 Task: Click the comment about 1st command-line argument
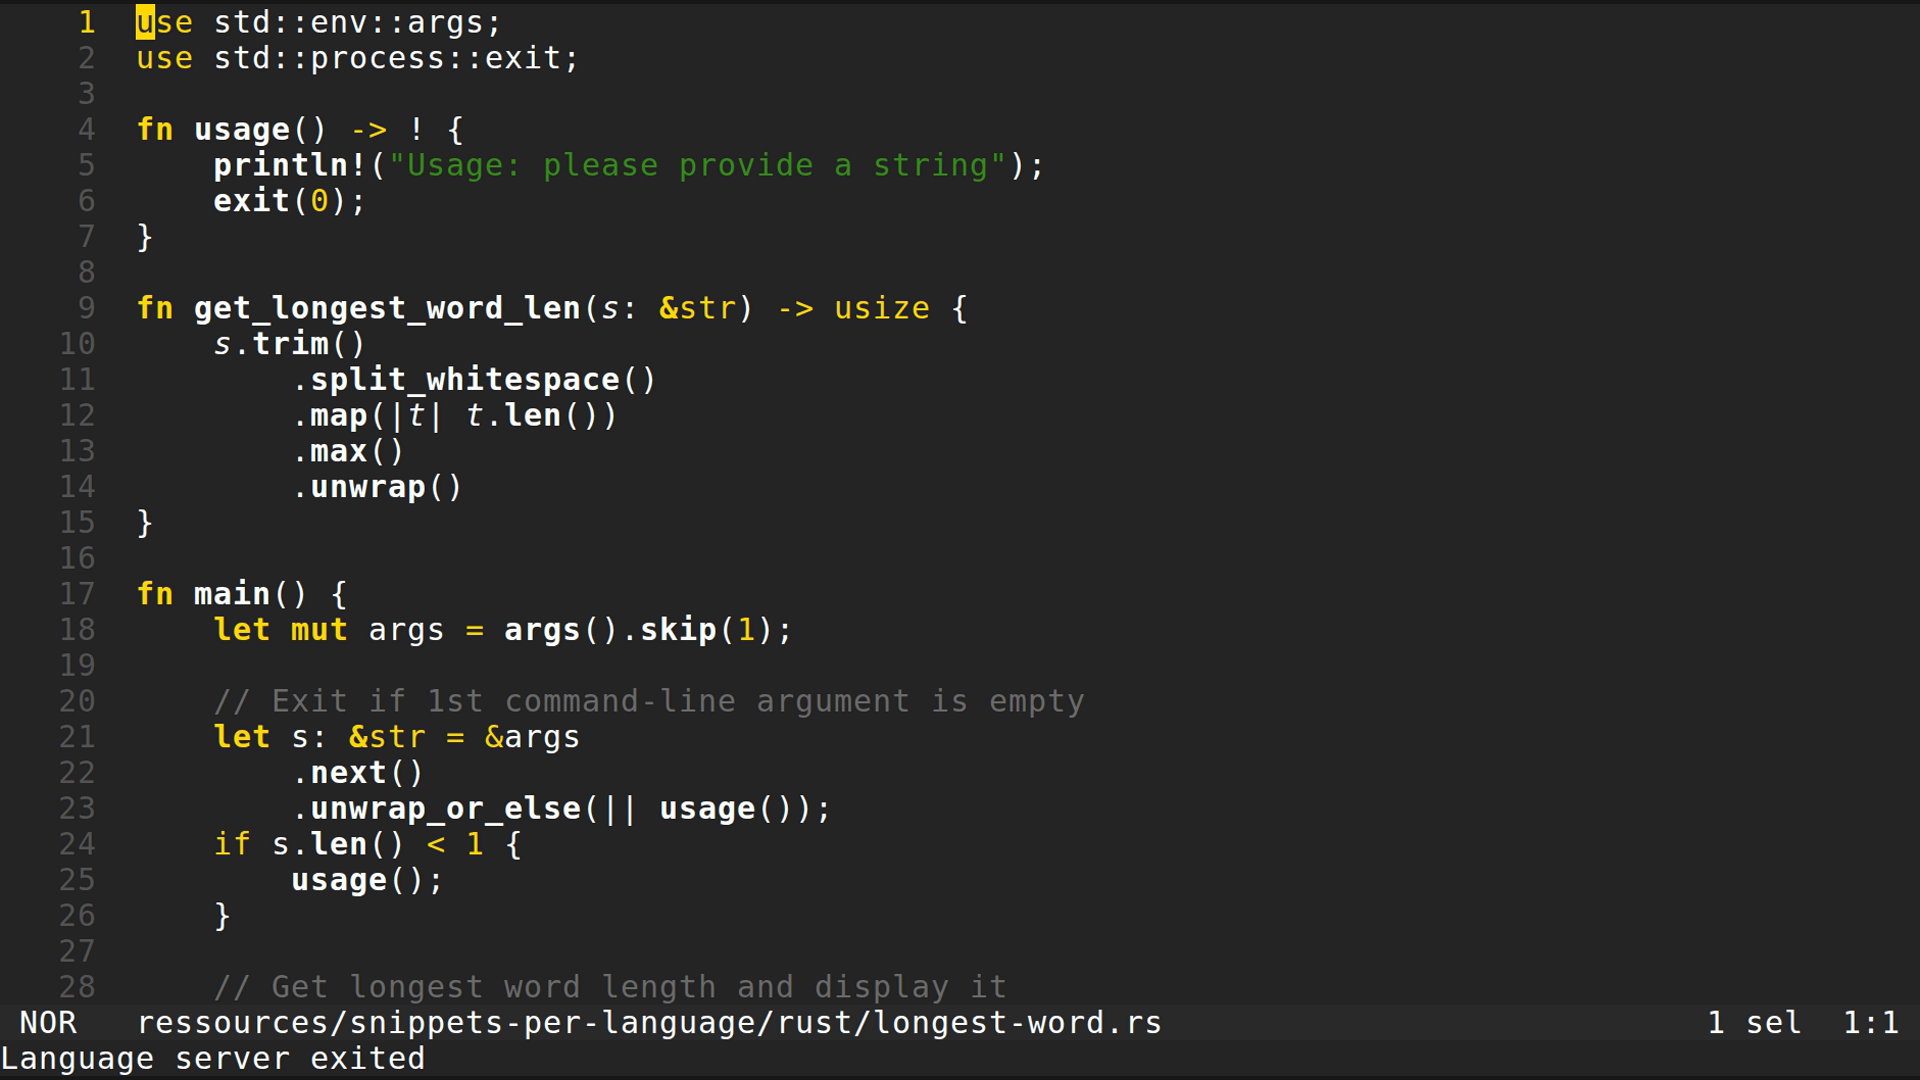(x=649, y=702)
